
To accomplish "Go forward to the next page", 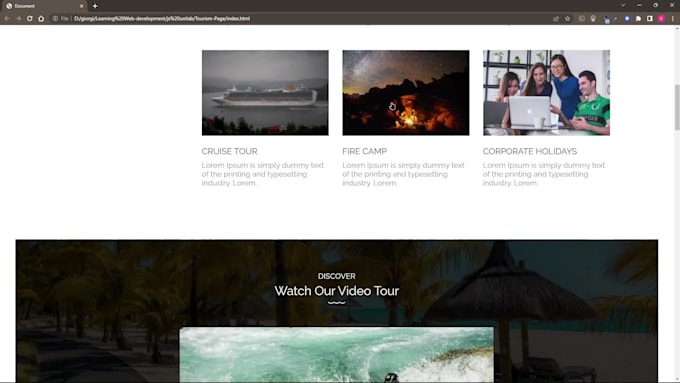I will click(18, 19).
